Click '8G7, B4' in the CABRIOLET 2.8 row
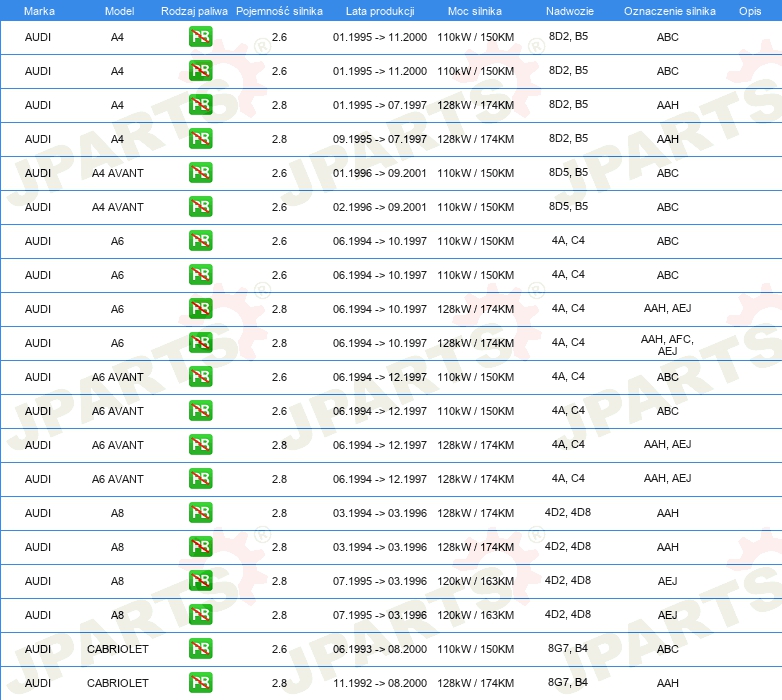The width and height of the screenshot is (782, 700). click(568, 682)
